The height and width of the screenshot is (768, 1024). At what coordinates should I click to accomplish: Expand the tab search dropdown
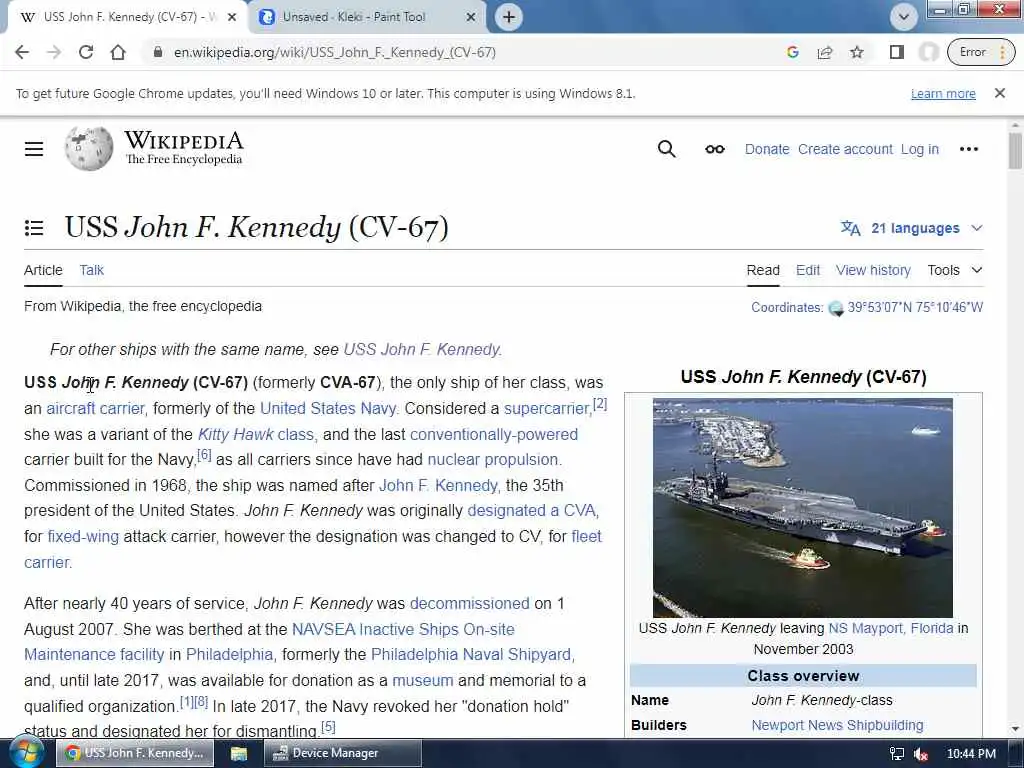904,17
